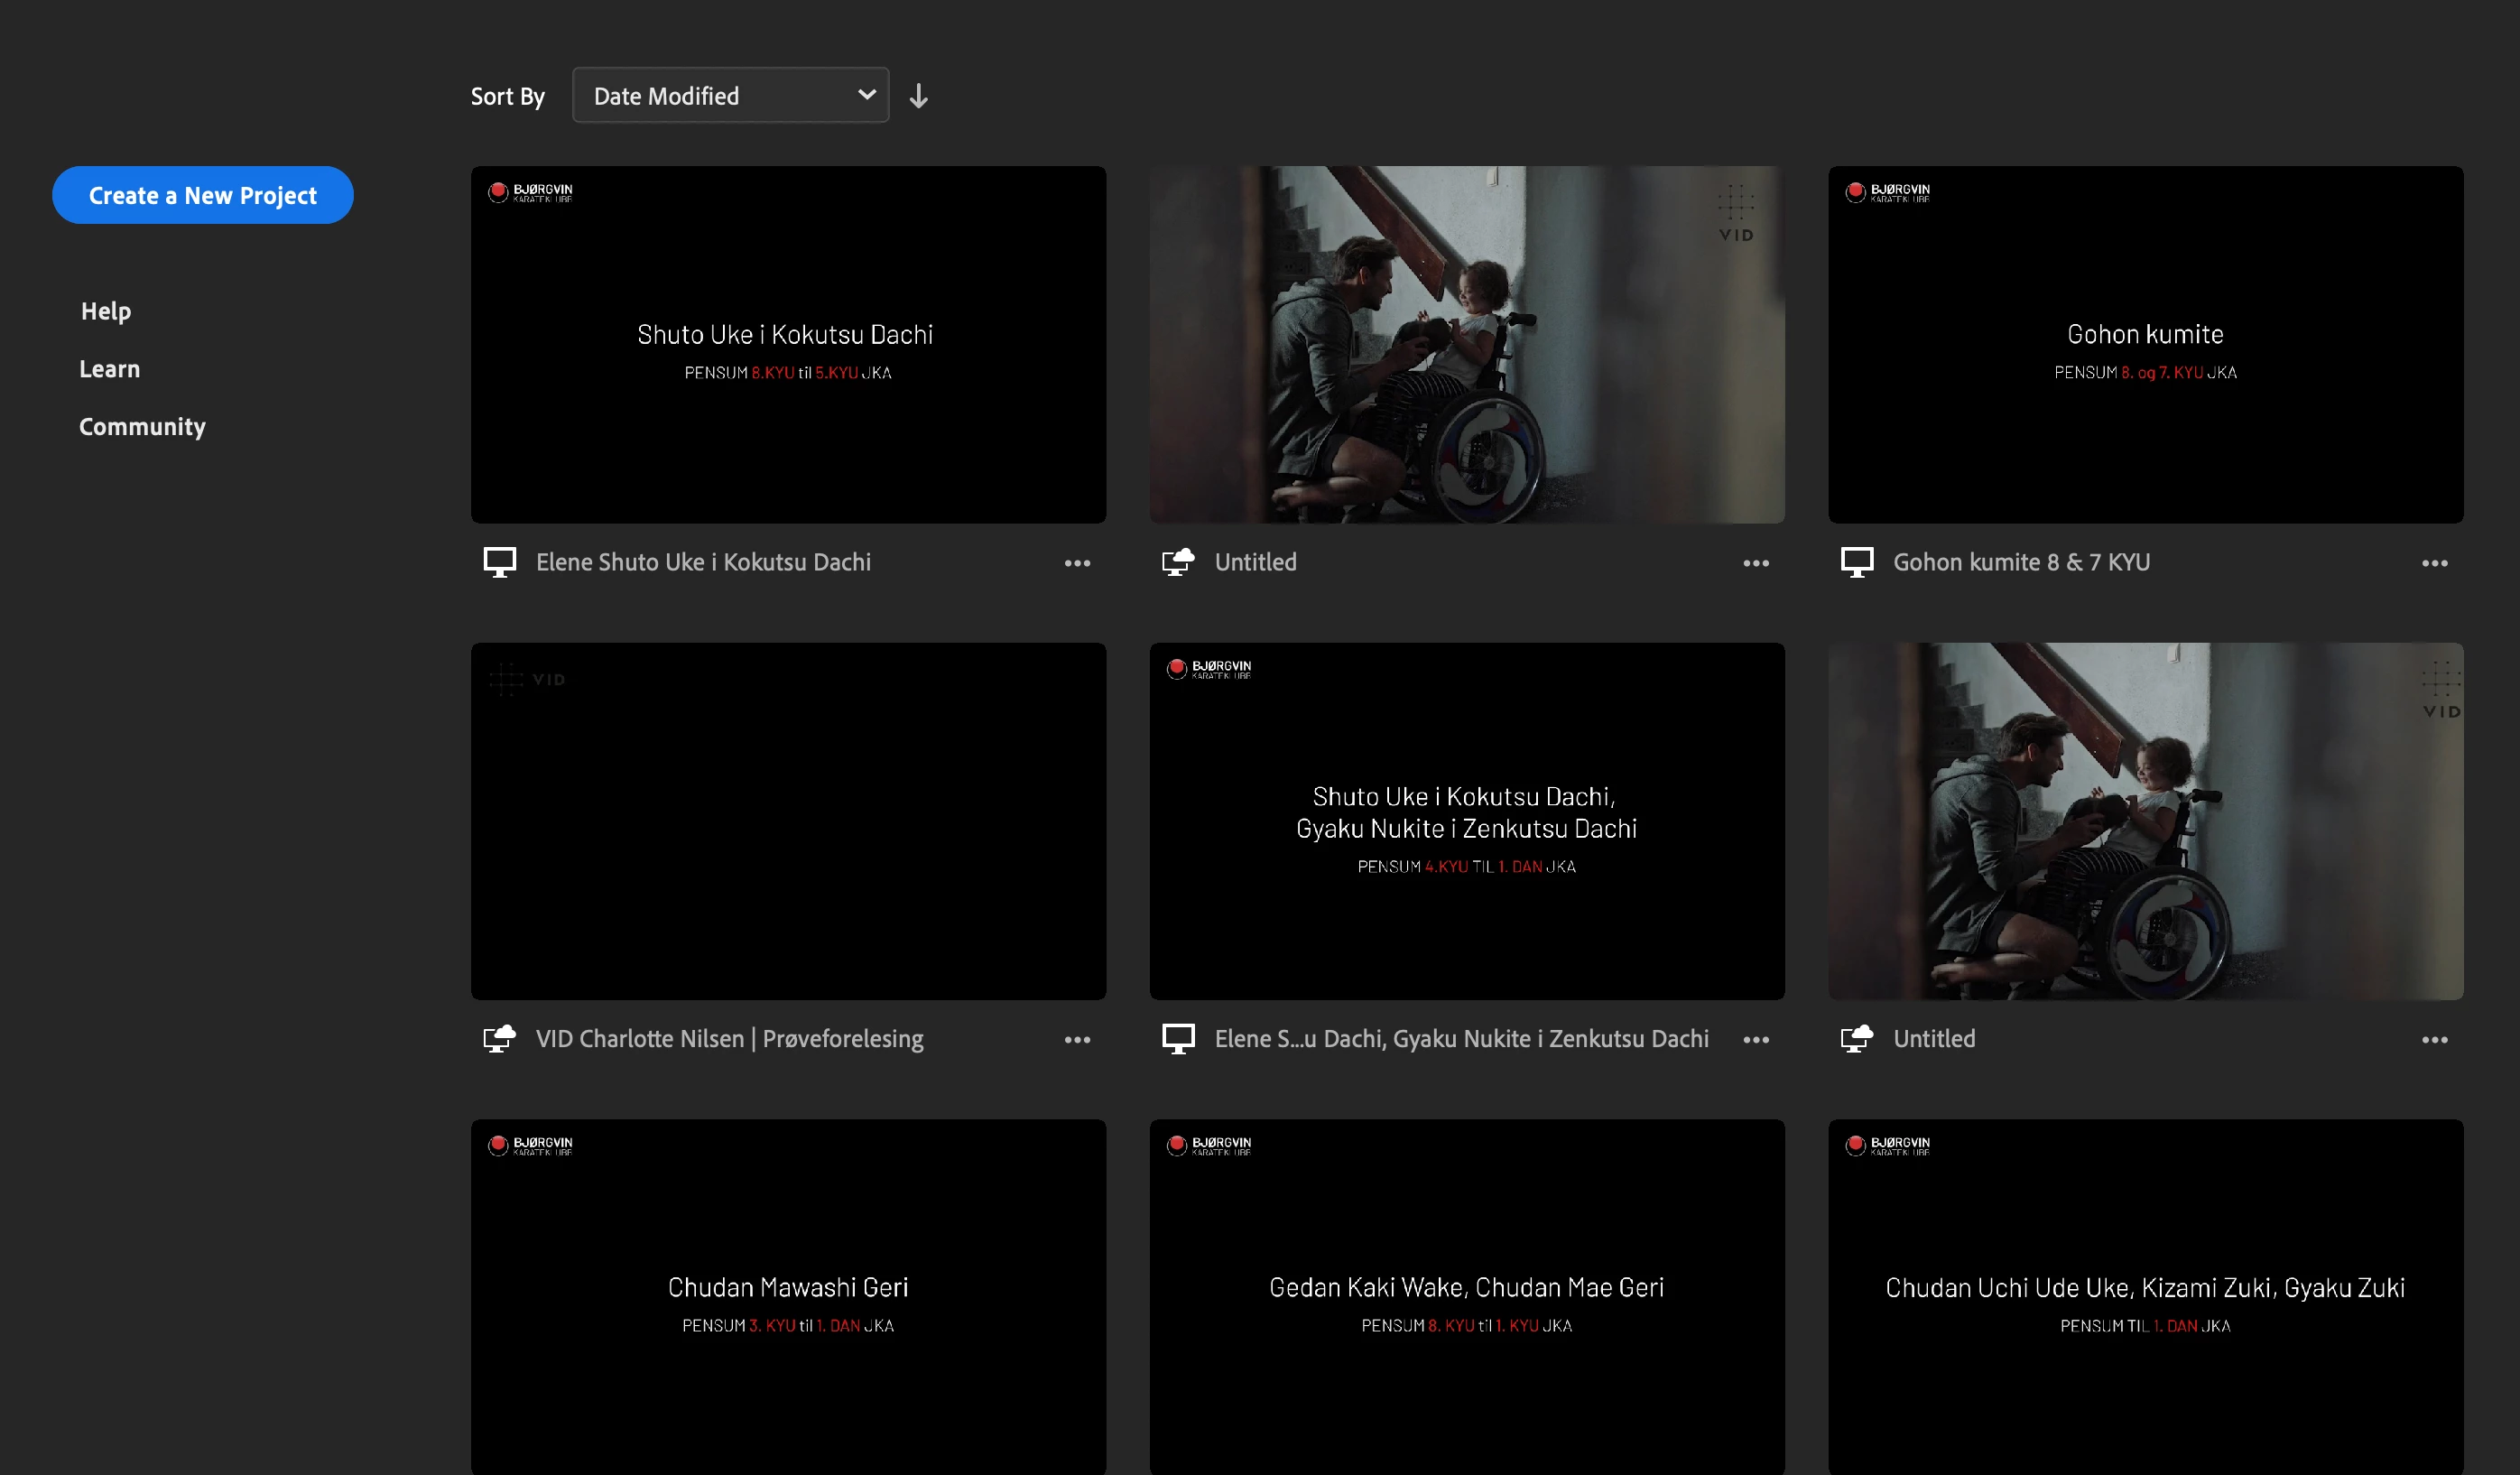Open more options for Gohon kumite 8 & 7 KYU
The height and width of the screenshot is (1475, 2520).
click(x=2434, y=563)
